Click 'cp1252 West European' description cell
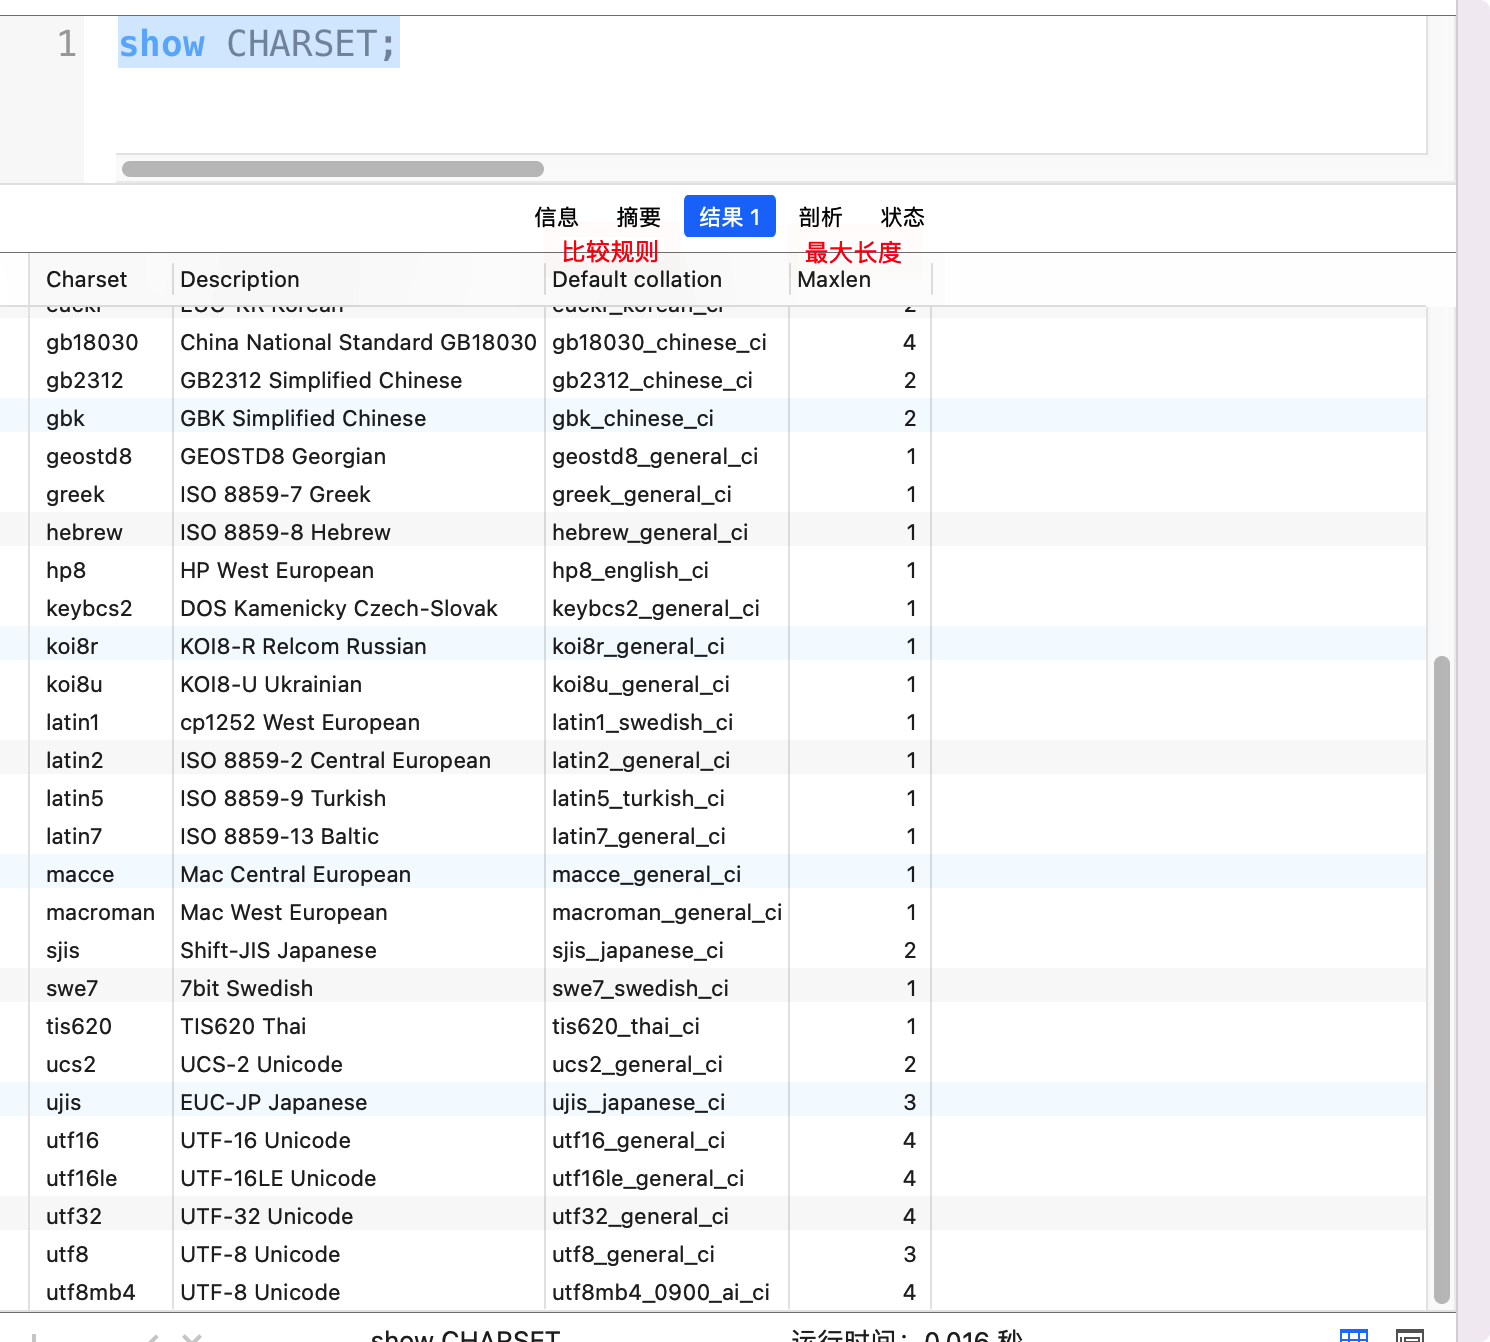The width and height of the screenshot is (1490, 1342). pyautogui.click(x=300, y=722)
